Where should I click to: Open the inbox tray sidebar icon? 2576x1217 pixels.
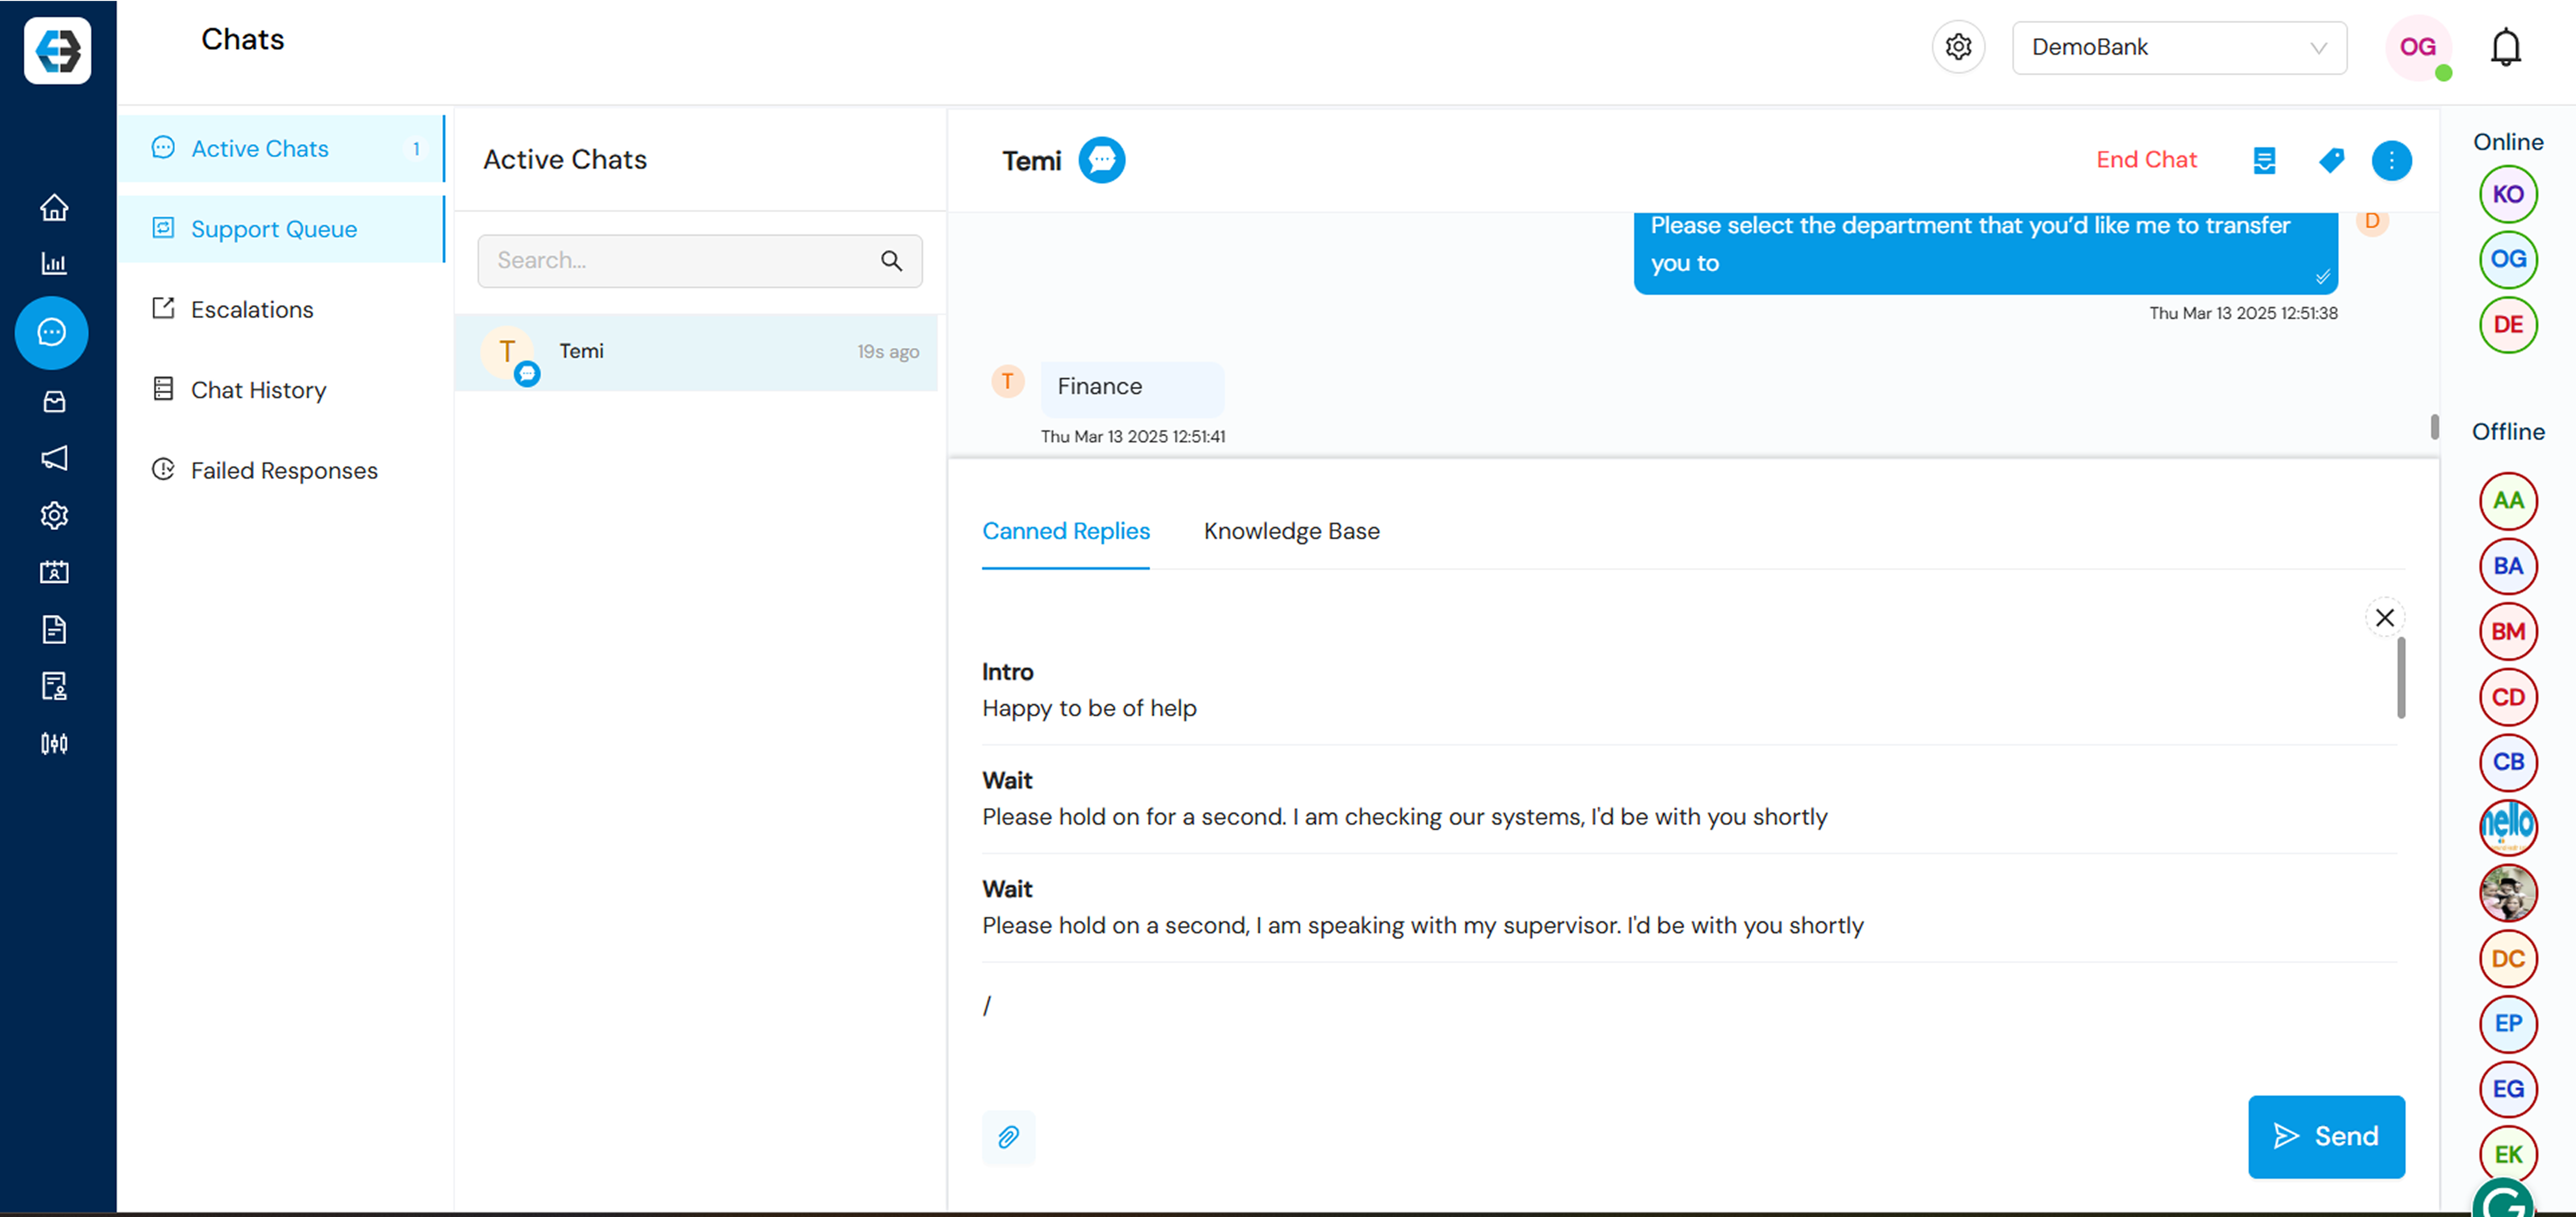(54, 401)
